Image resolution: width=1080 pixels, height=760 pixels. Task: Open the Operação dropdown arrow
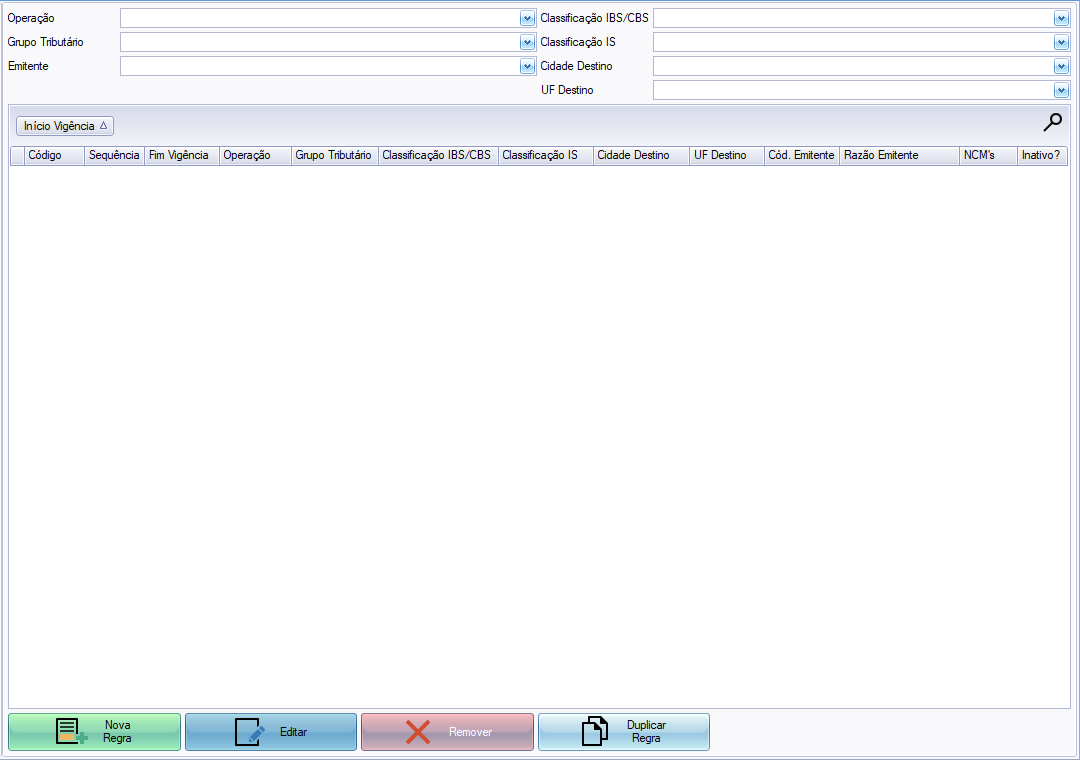pos(527,18)
